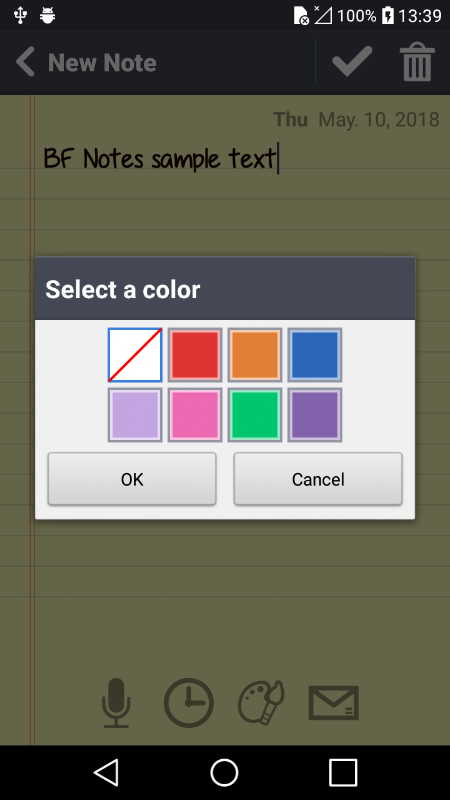Tap the envelope email icon
The height and width of the screenshot is (800, 450).
tap(334, 703)
